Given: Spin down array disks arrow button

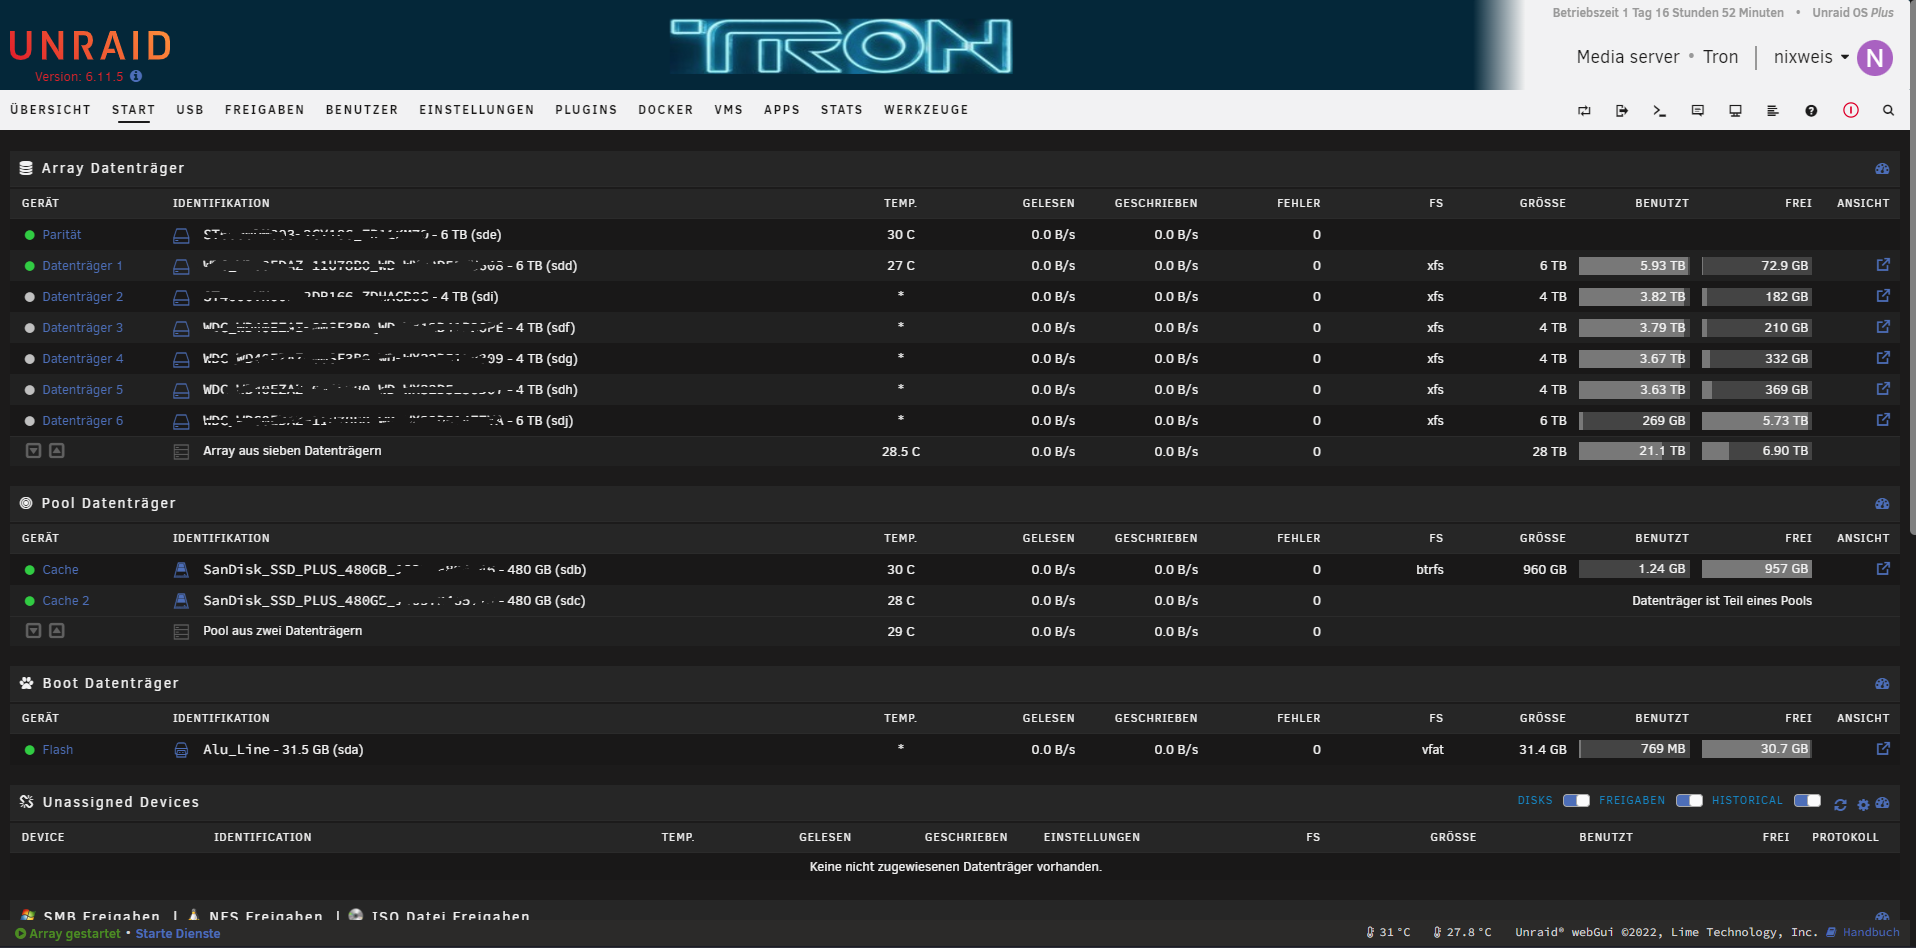Looking at the screenshot, I should (33, 451).
